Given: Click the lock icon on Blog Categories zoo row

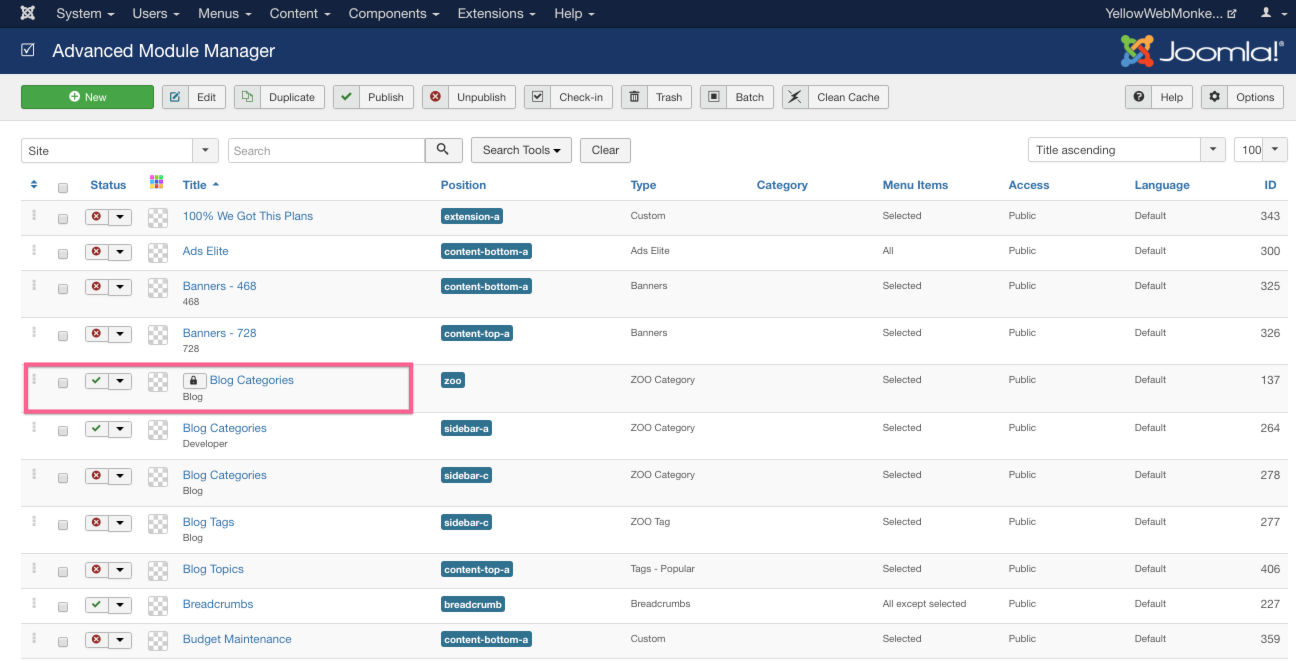Looking at the screenshot, I should click(194, 381).
